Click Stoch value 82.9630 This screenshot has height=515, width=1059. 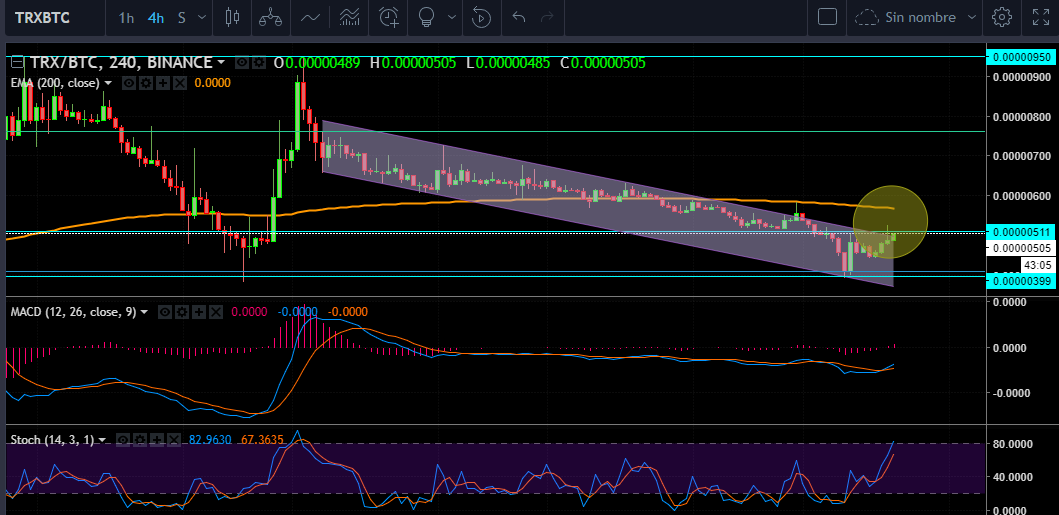pyautogui.click(x=210, y=440)
